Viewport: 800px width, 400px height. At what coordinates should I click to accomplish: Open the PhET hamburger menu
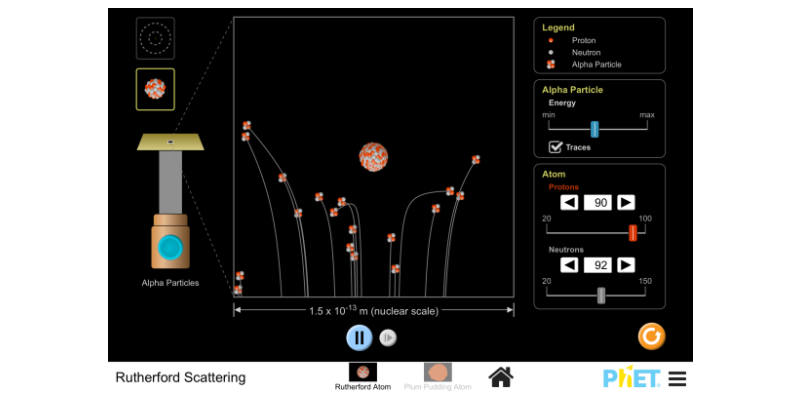[x=677, y=378]
